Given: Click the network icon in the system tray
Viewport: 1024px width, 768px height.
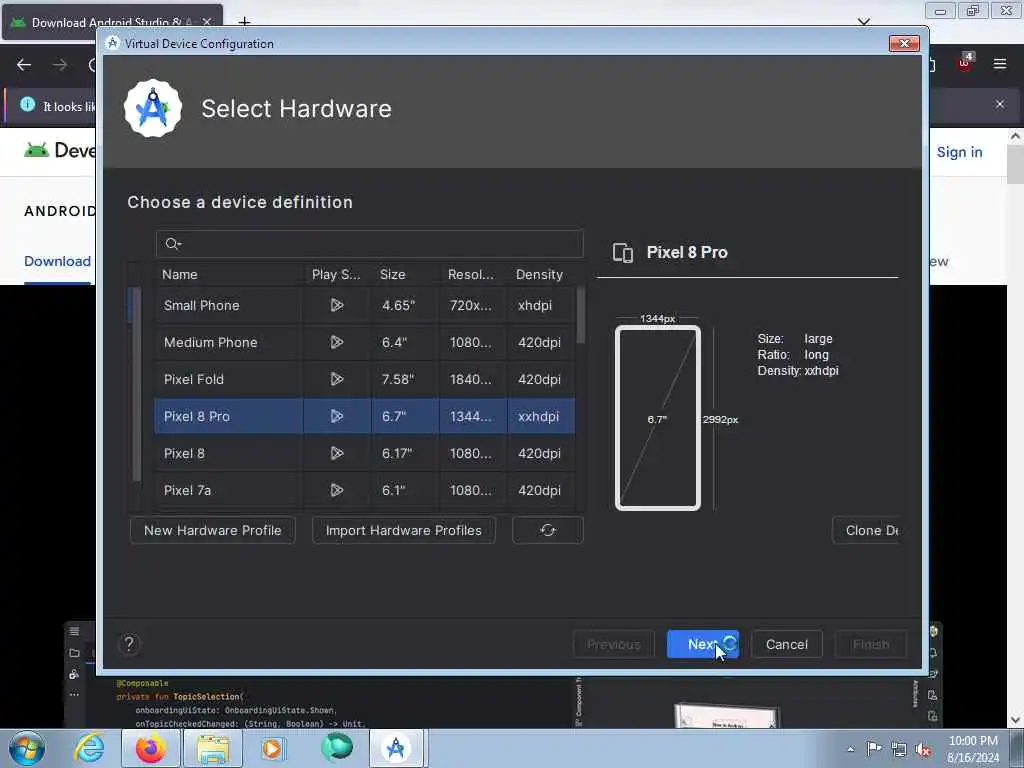Looking at the screenshot, I should coord(899,749).
